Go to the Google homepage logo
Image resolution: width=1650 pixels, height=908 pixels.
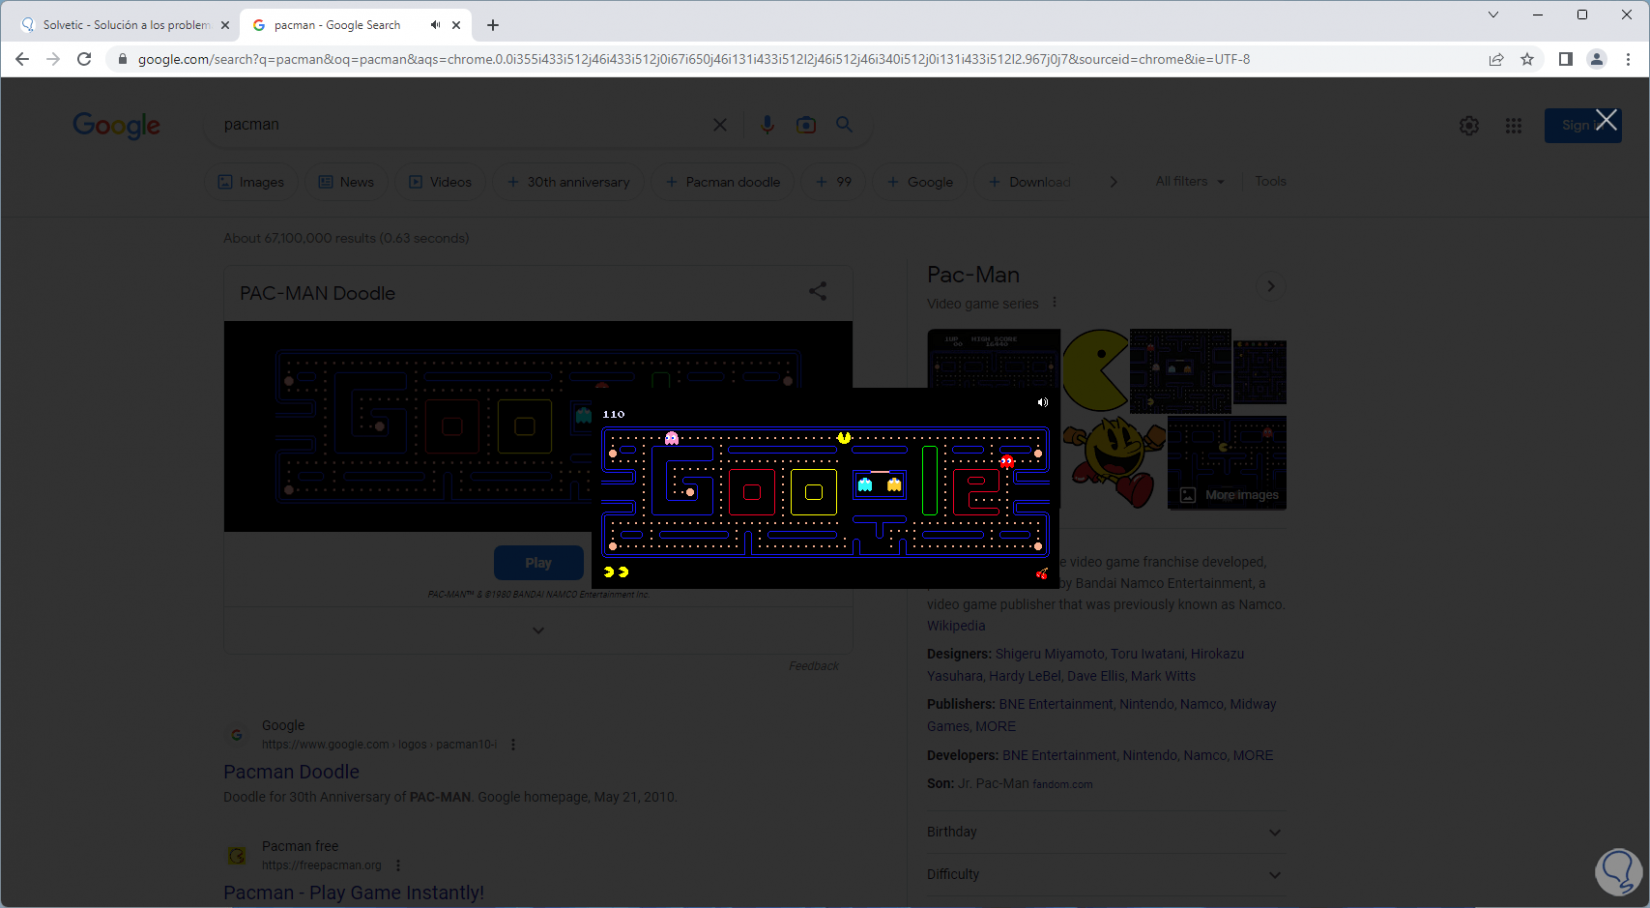[116, 126]
